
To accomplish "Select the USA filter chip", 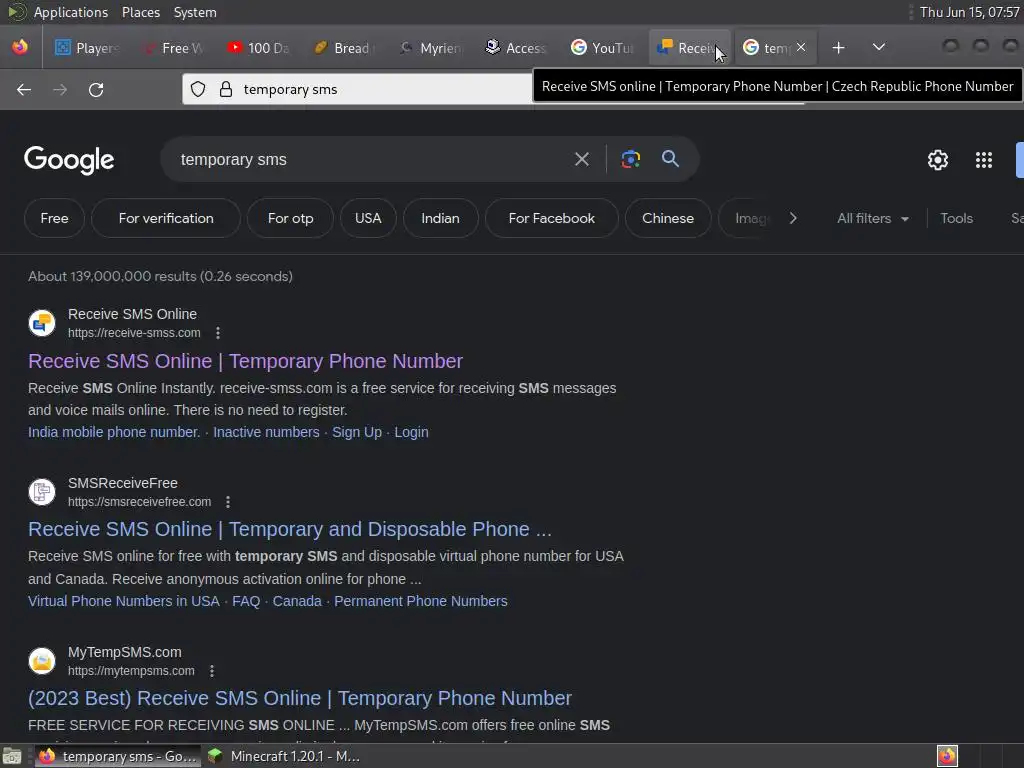I will [368, 218].
